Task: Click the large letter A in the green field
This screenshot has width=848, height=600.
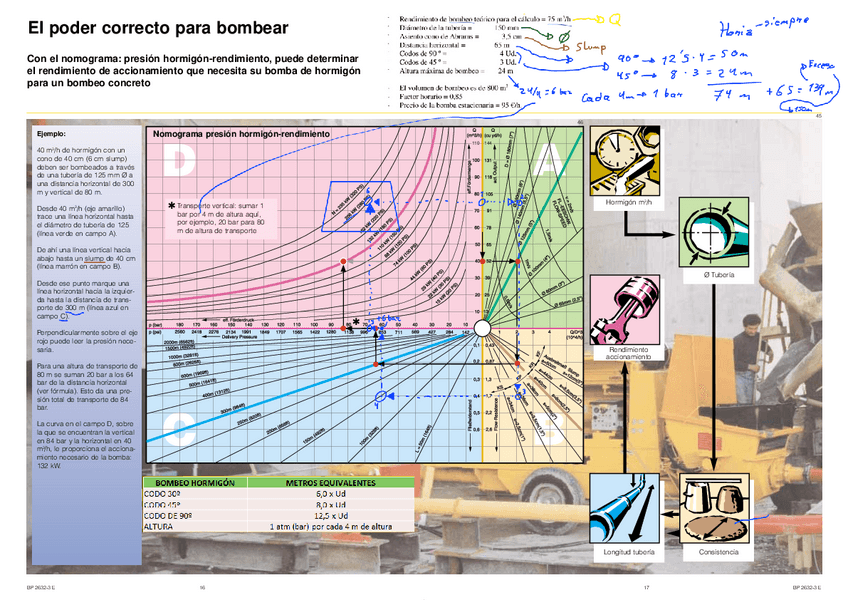Action: [548, 160]
